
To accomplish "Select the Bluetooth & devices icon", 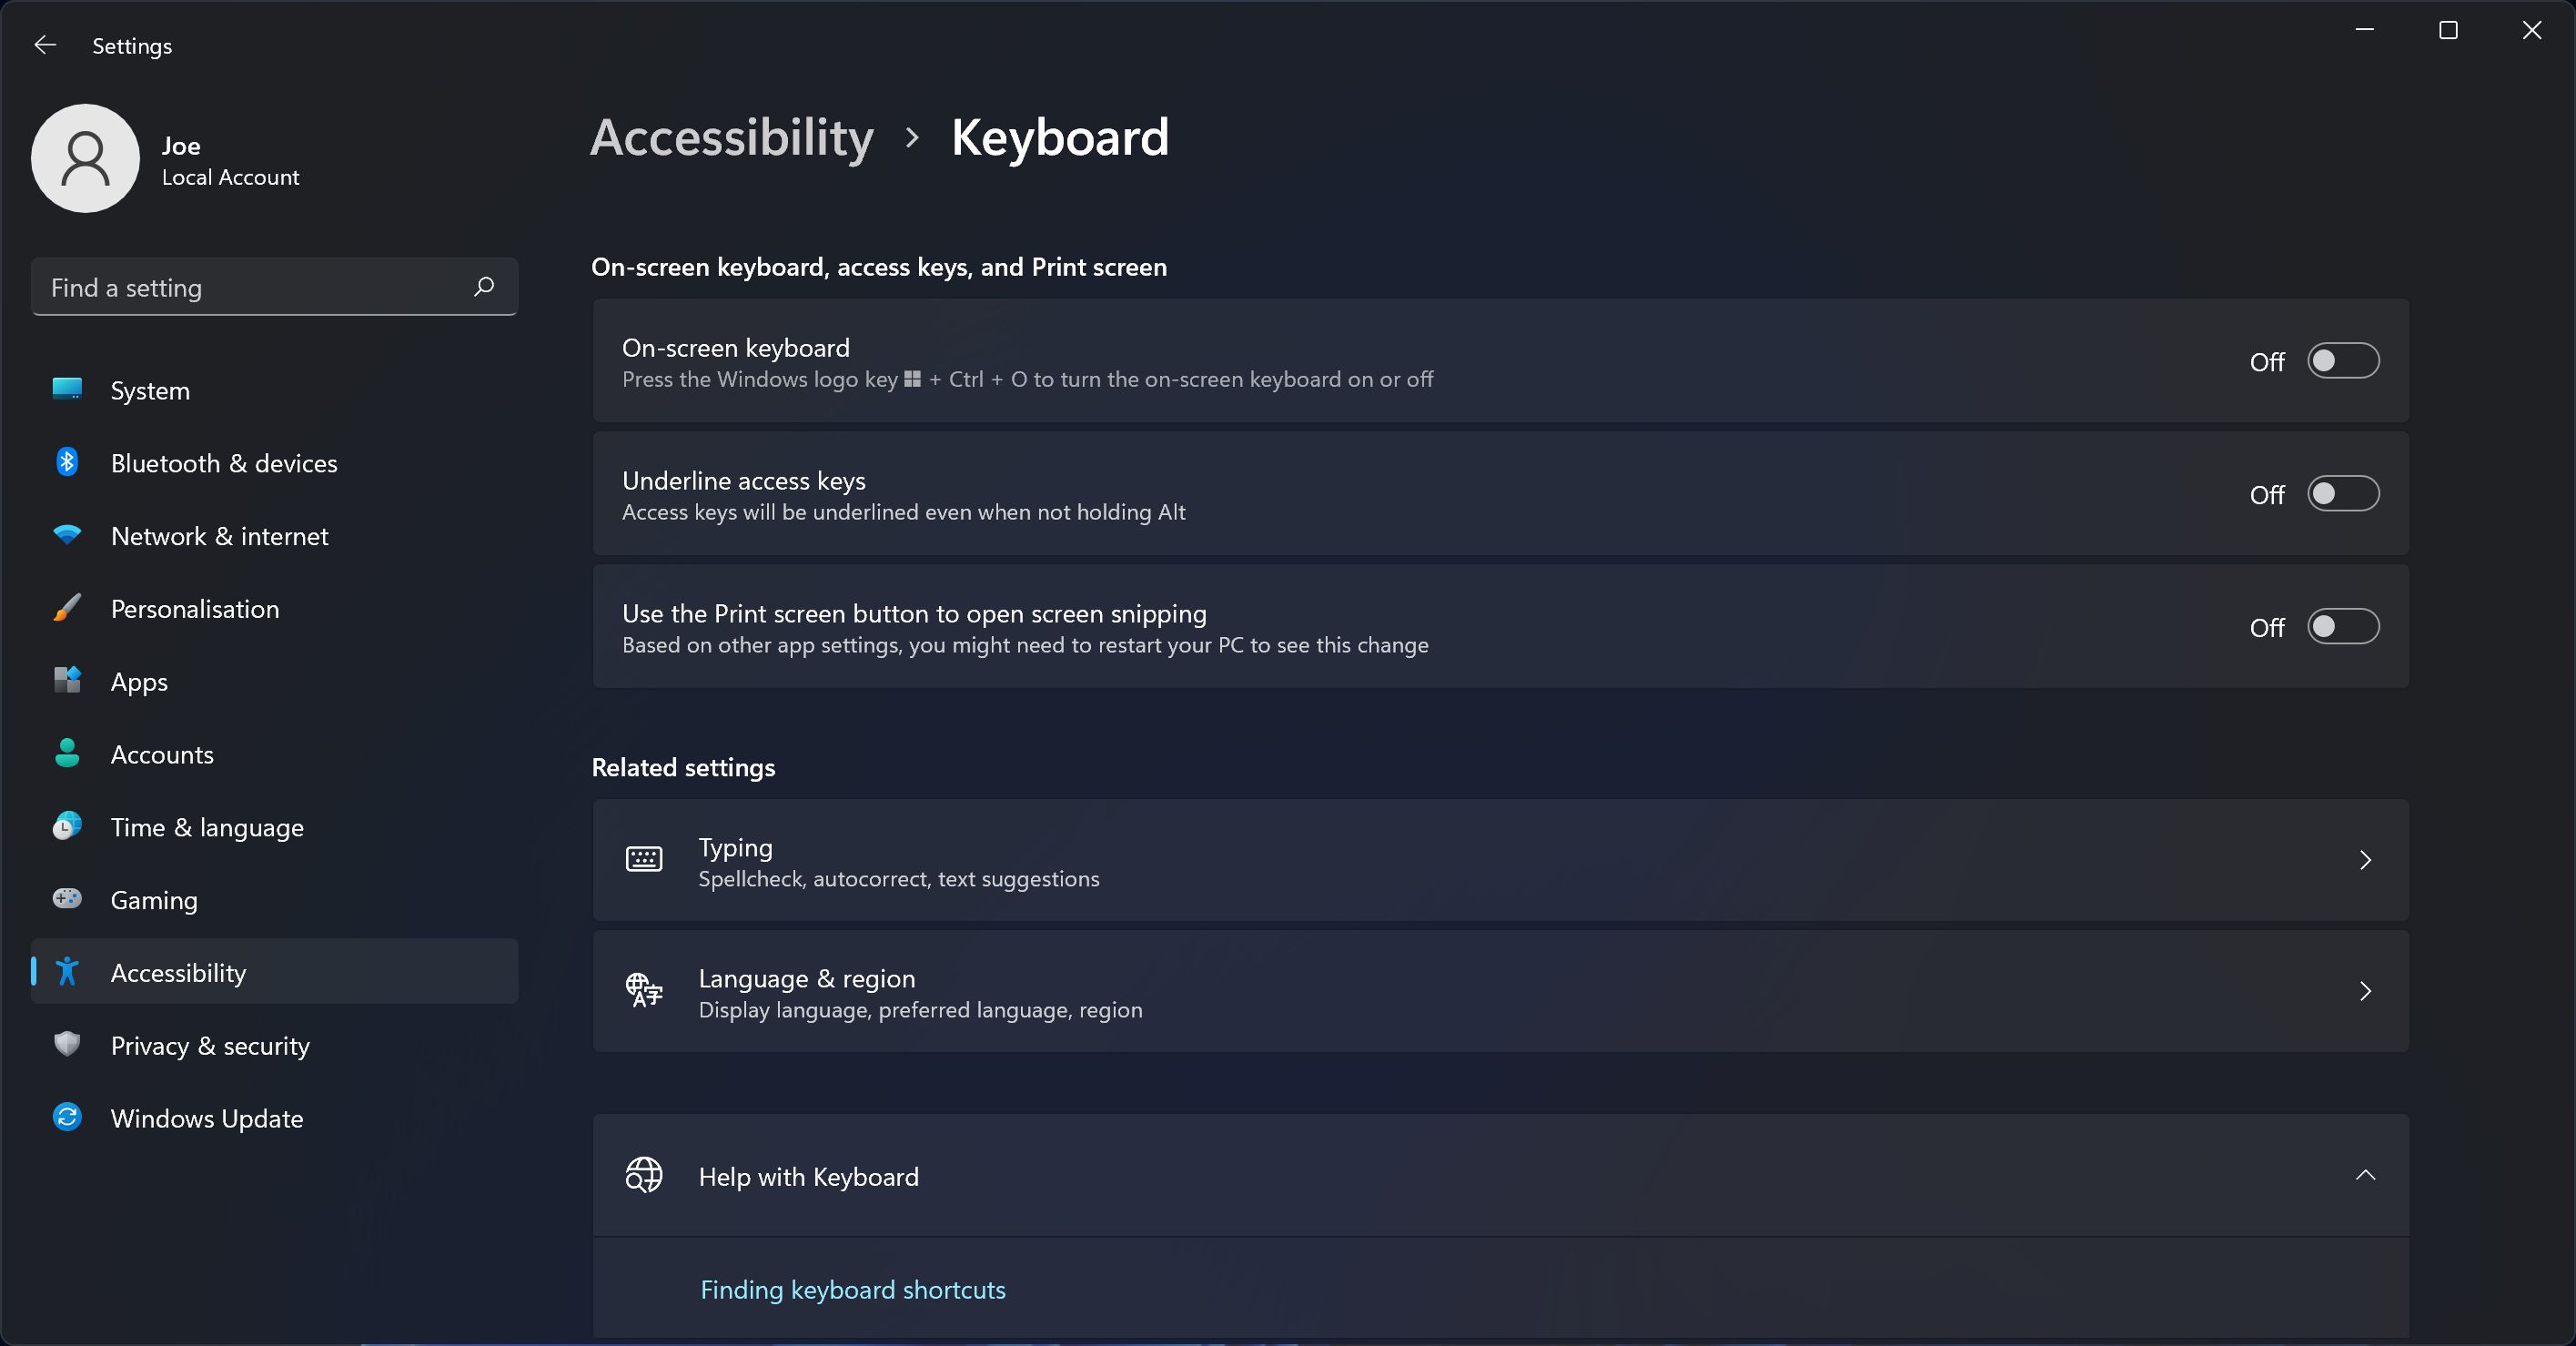I will (x=66, y=462).
